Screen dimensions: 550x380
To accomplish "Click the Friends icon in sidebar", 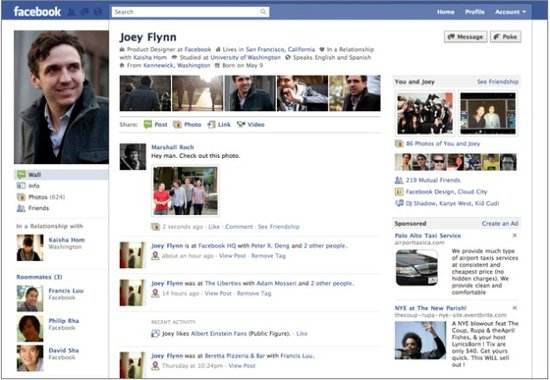I will 21,208.
